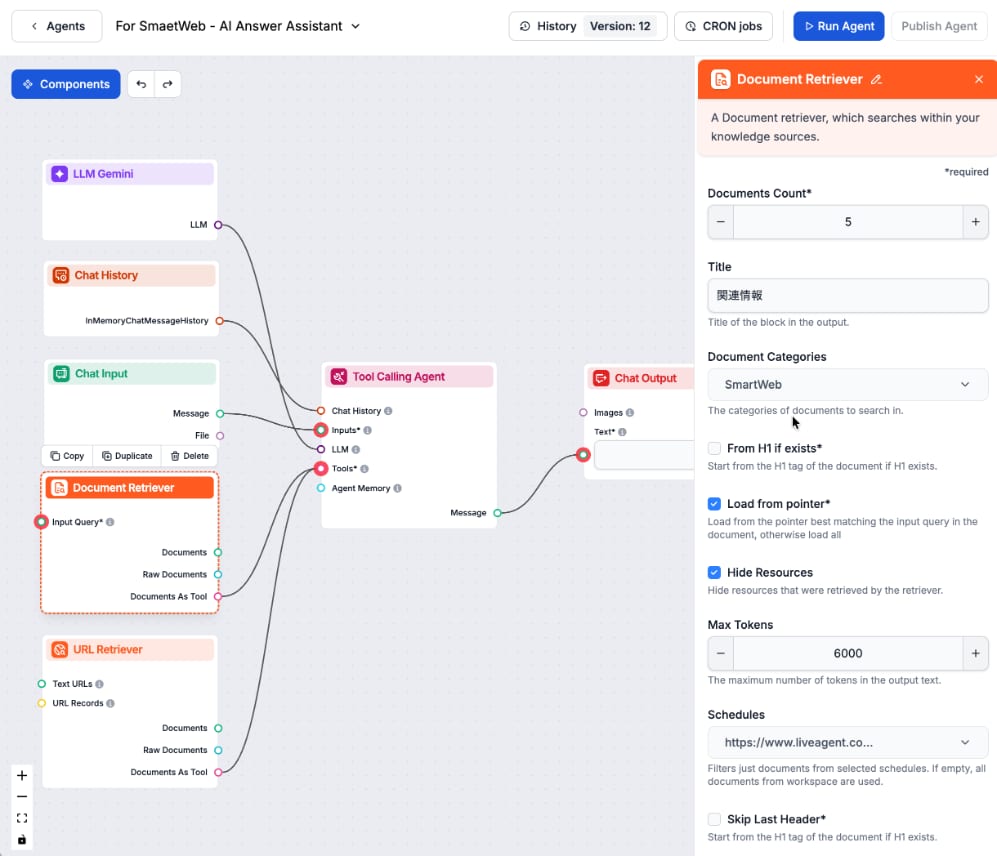Click the pencil icon beside Document Retriever title
The image size is (997, 856).
pyautogui.click(x=877, y=80)
